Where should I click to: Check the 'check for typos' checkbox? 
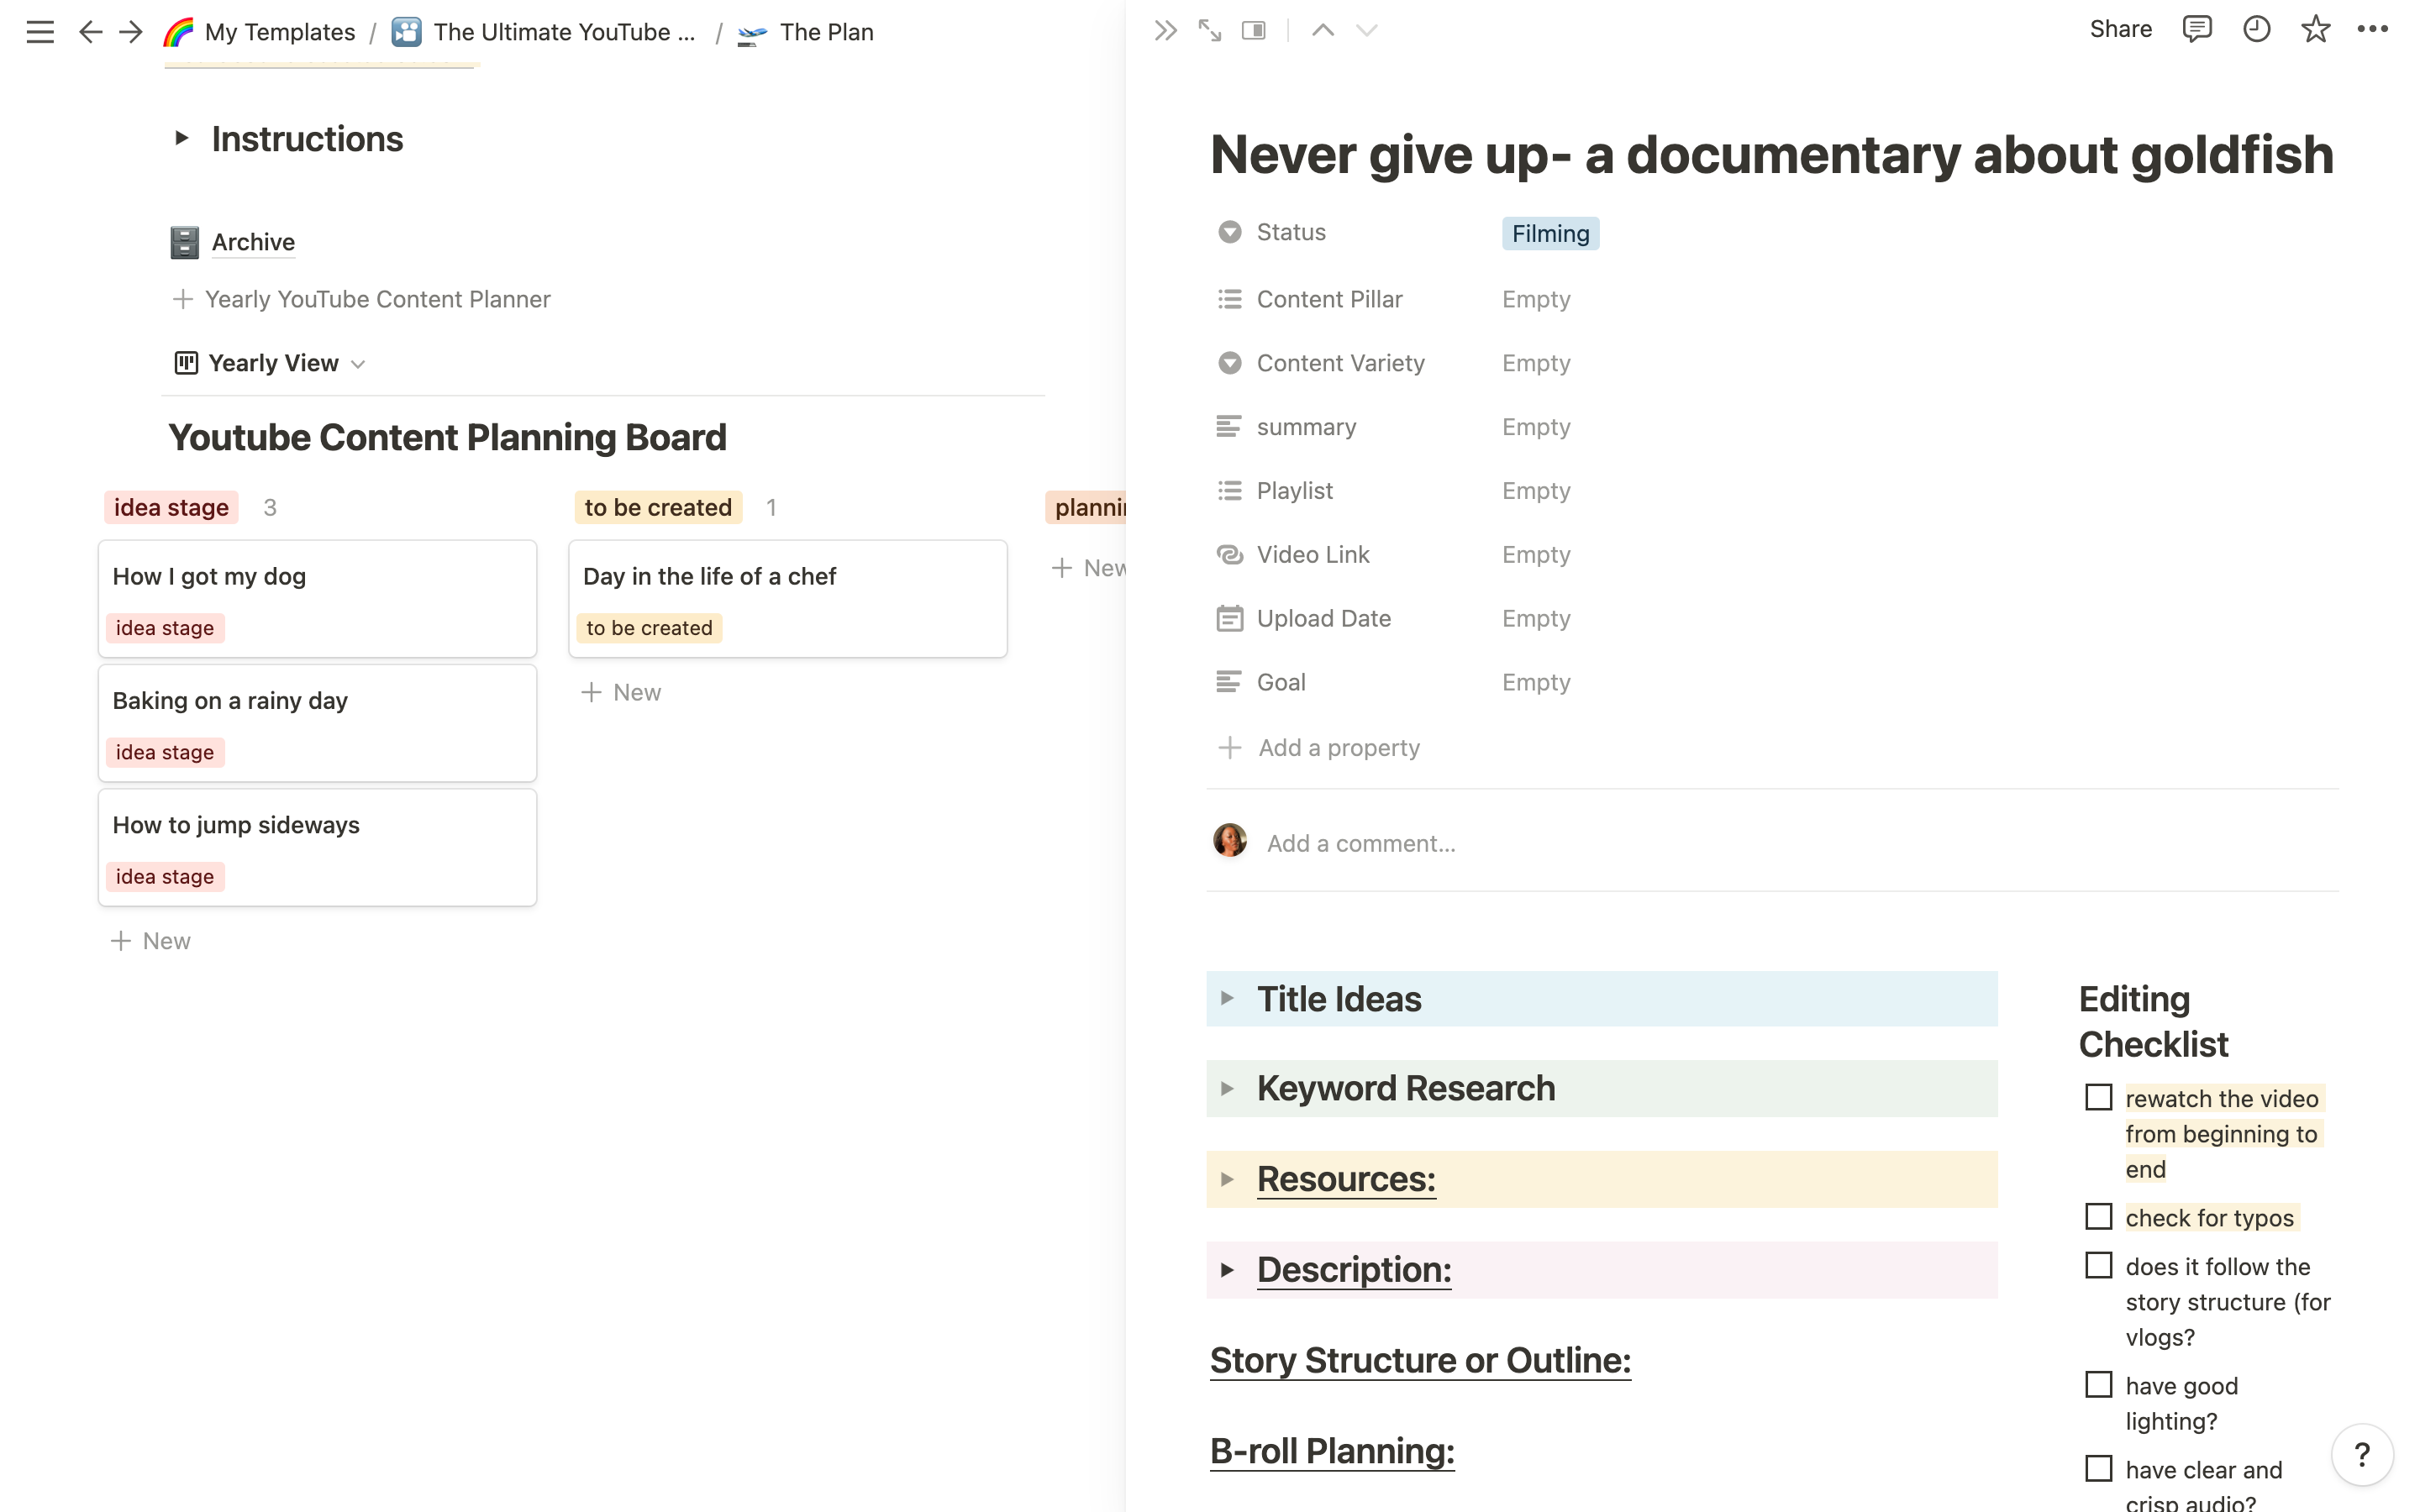coord(2097,1216)
